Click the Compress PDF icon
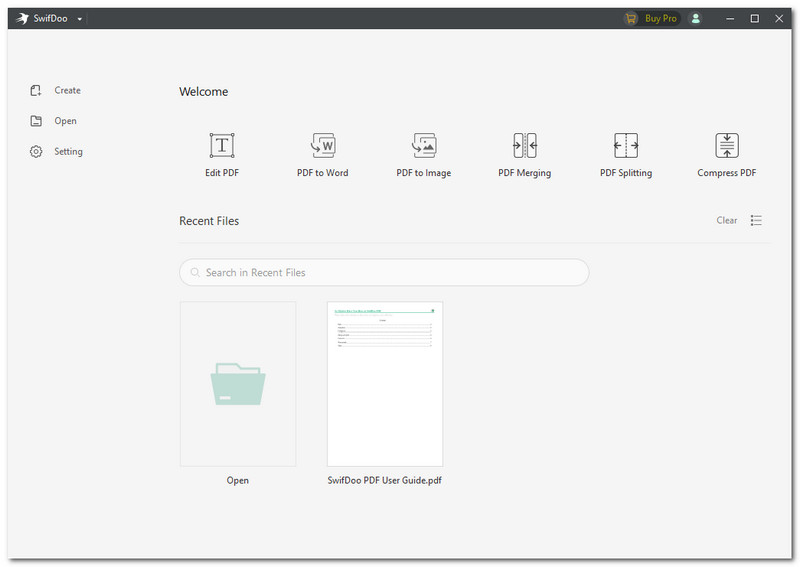Screen dimensions: 800x567 pyautogui.click(x=727, y=146)
